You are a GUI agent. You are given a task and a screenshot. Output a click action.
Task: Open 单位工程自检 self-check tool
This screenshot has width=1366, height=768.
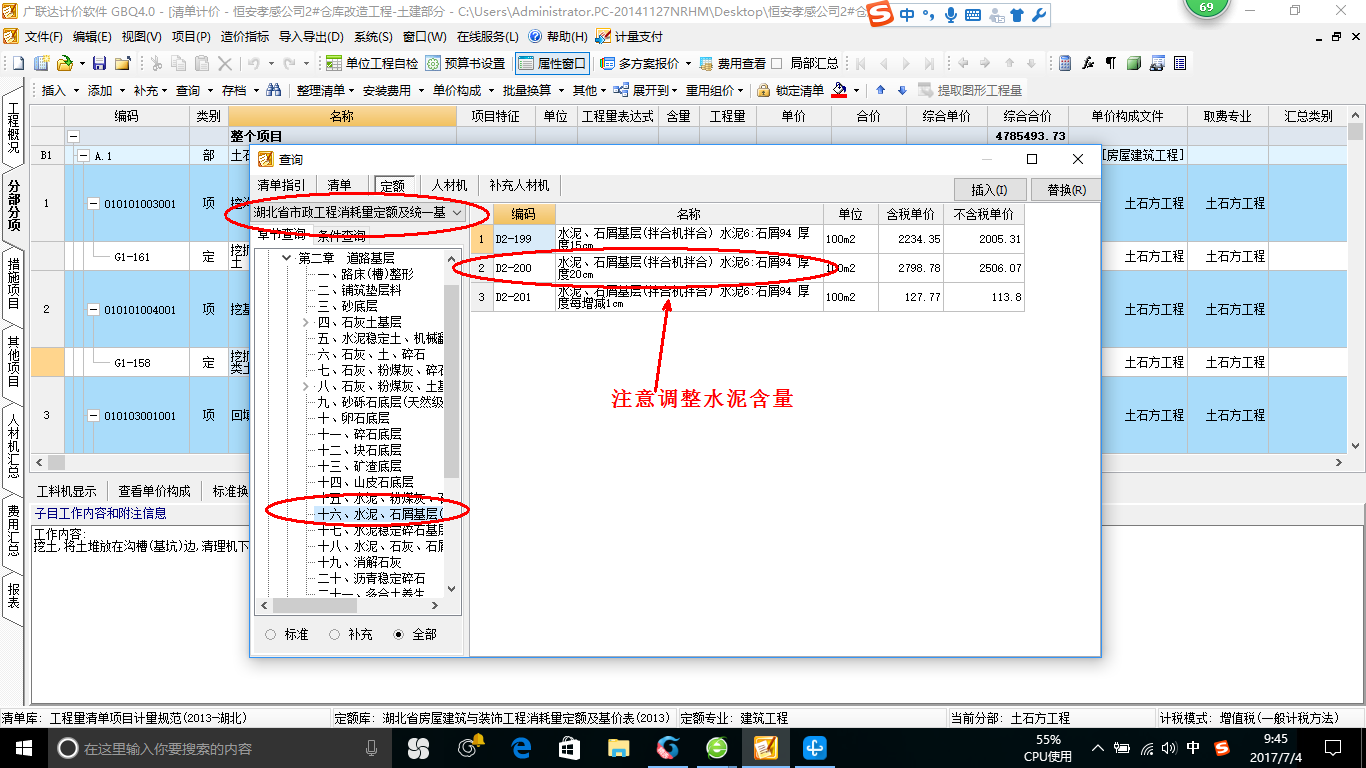(x=373, y=63)
